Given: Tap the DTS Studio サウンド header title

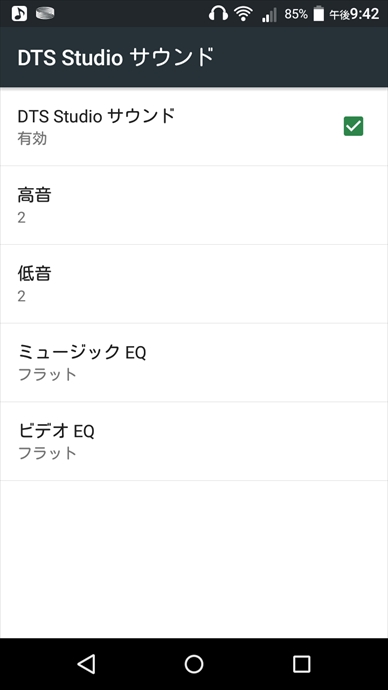Looking at the screenshot, I should click(116, 57).
